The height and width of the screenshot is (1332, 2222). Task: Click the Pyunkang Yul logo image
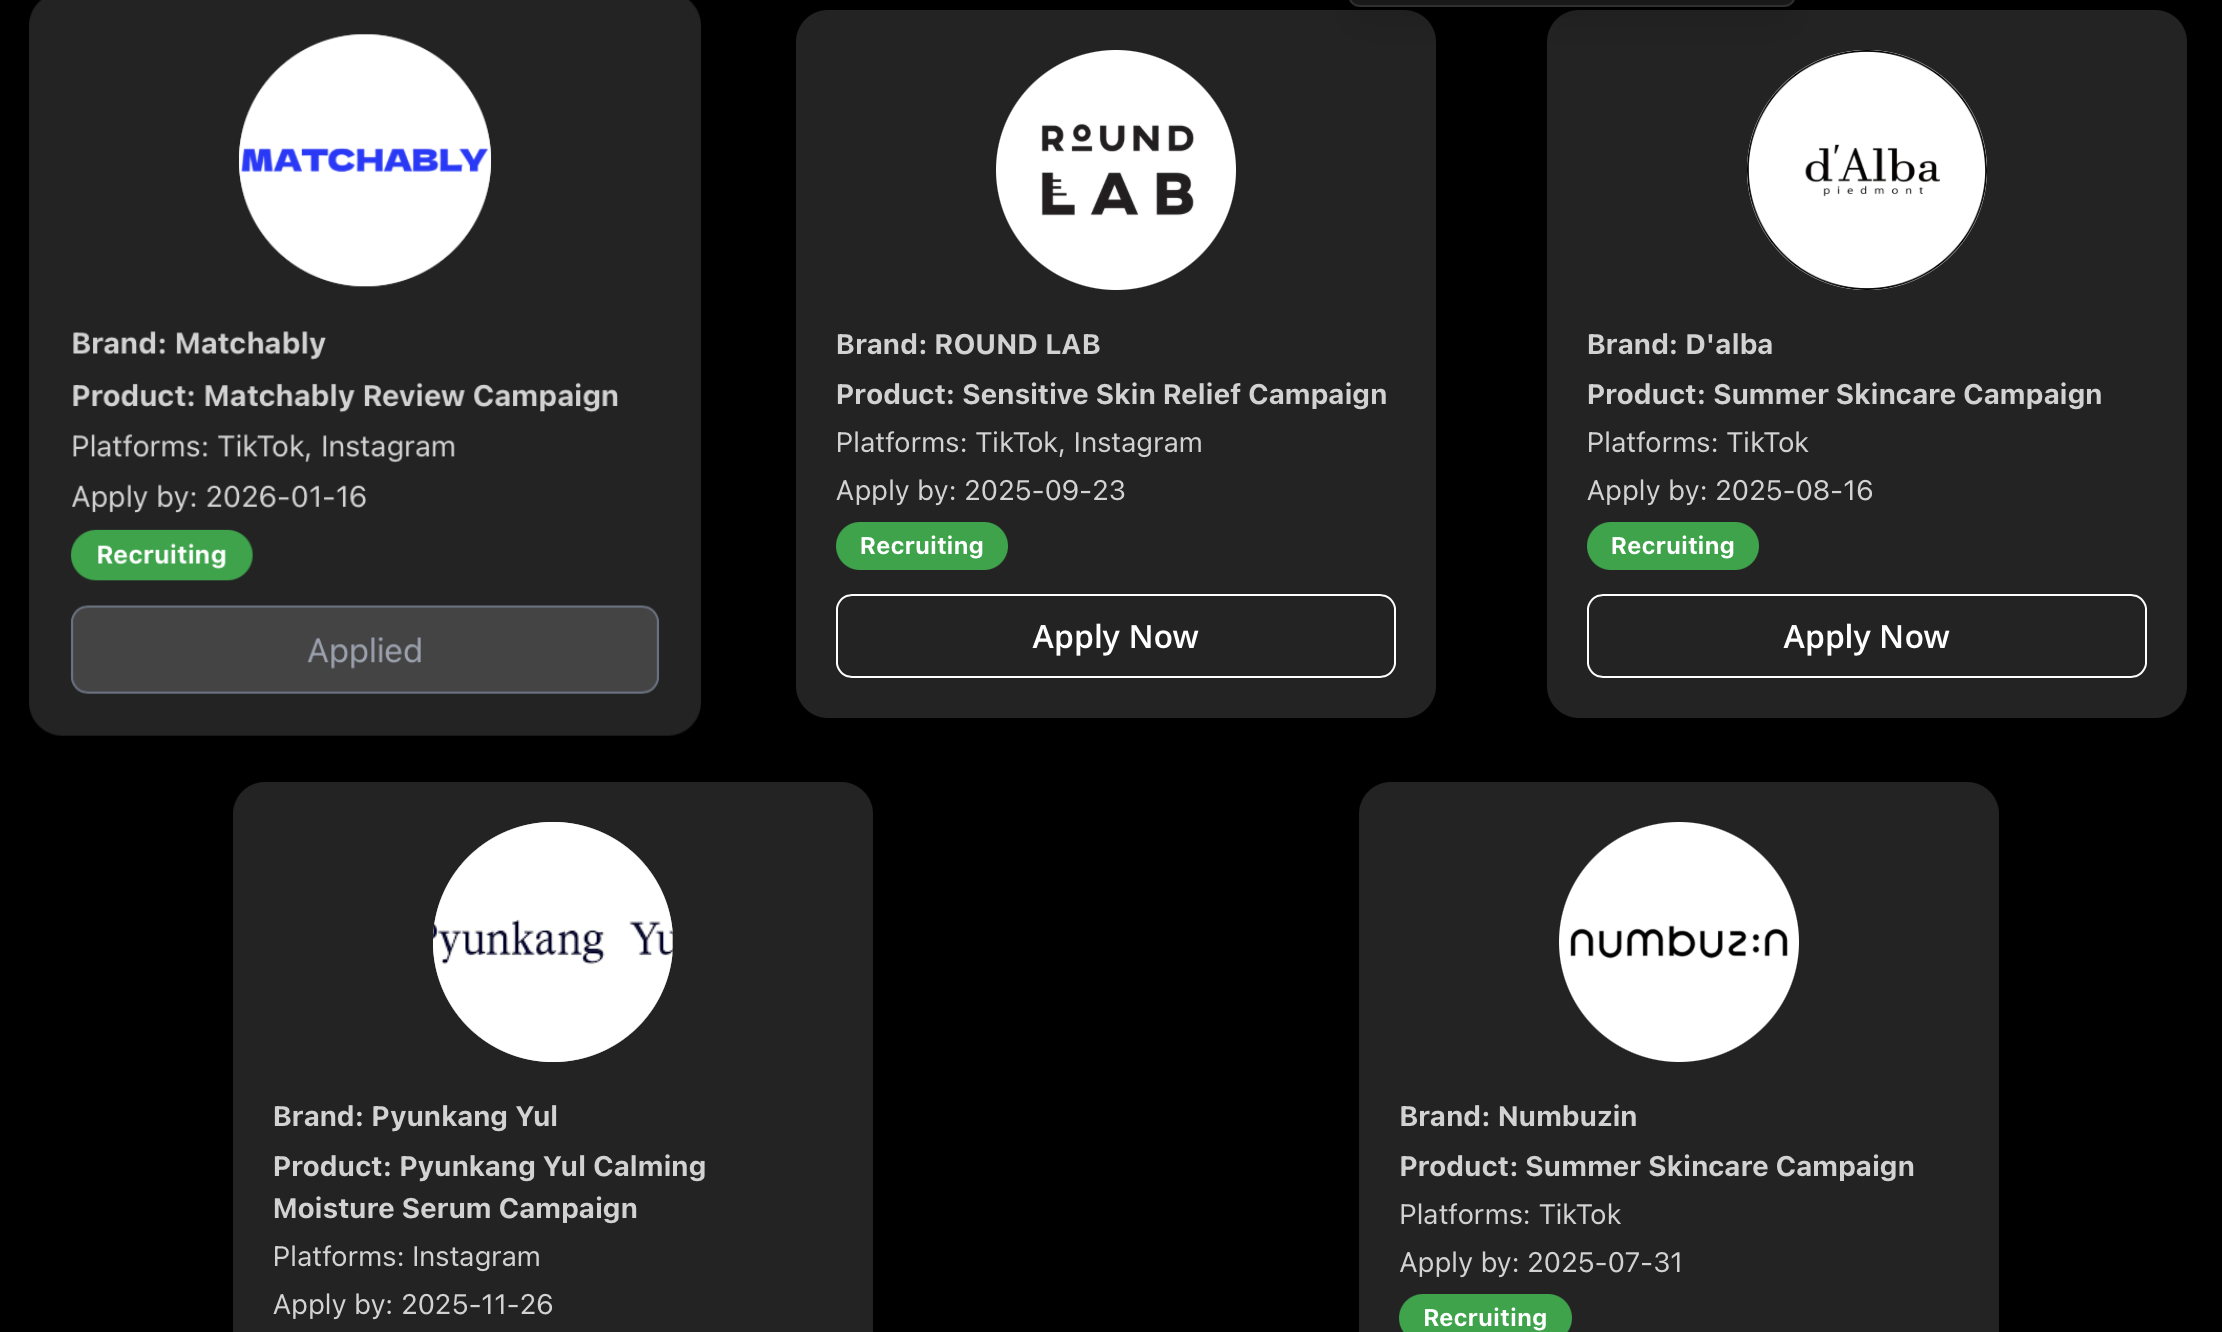pyautogui.click(x=553, y=942)
